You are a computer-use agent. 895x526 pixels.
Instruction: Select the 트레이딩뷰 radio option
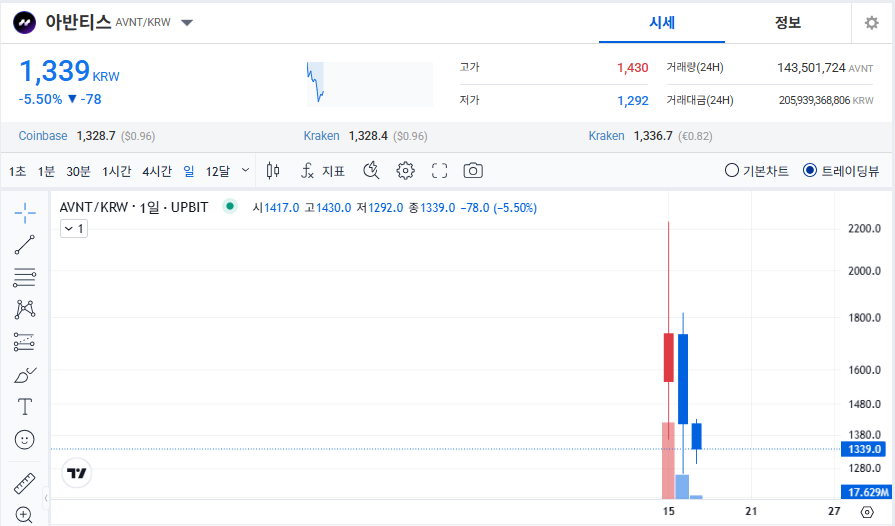840,171
